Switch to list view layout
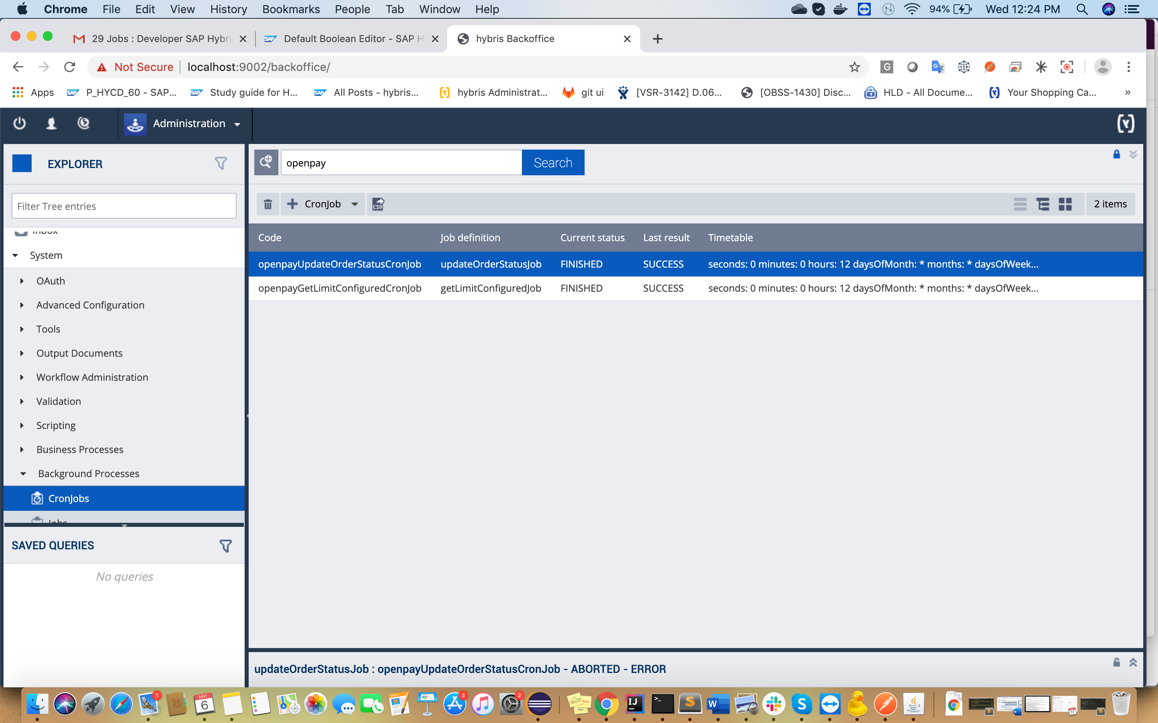 coord(1020,204)
